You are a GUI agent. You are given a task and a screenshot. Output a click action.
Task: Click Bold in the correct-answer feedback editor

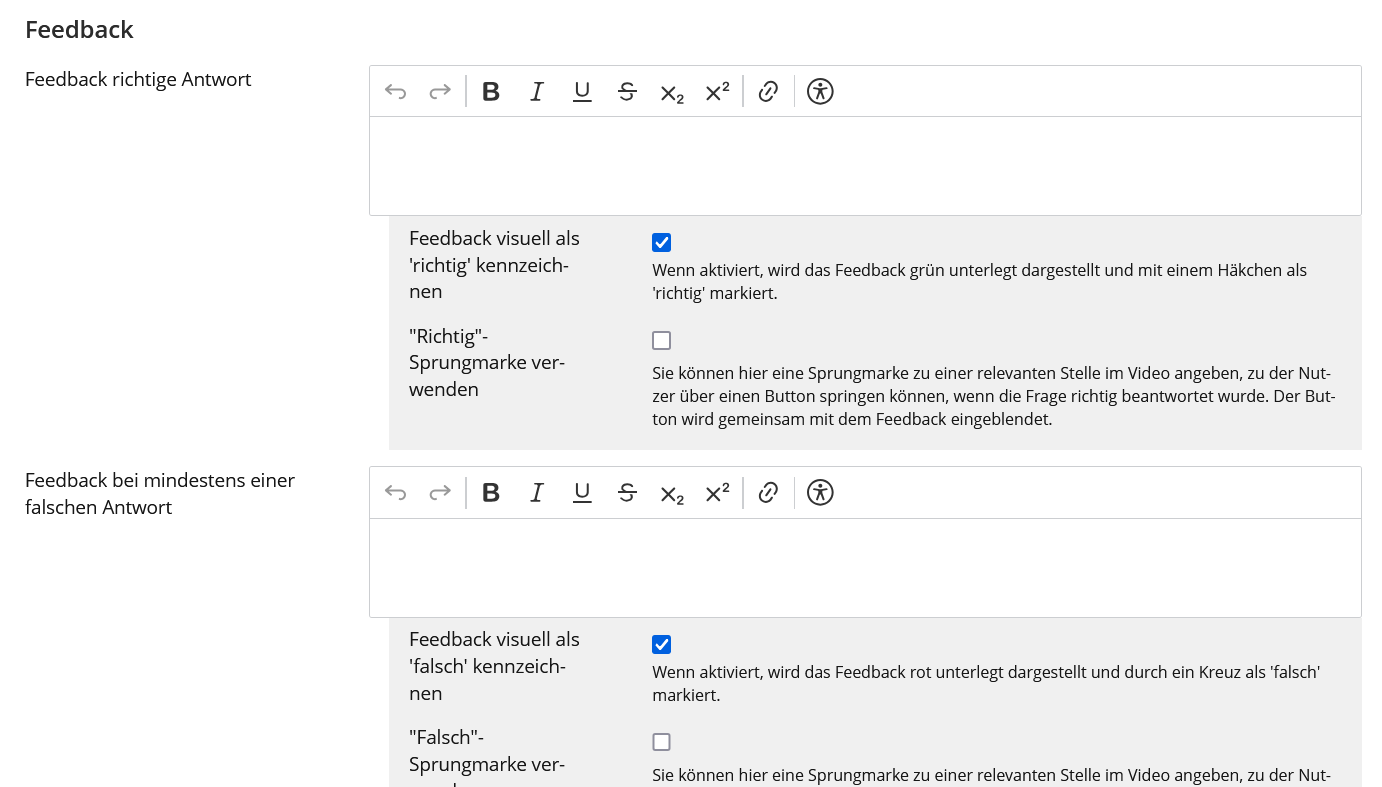click(x=491, y=92)
